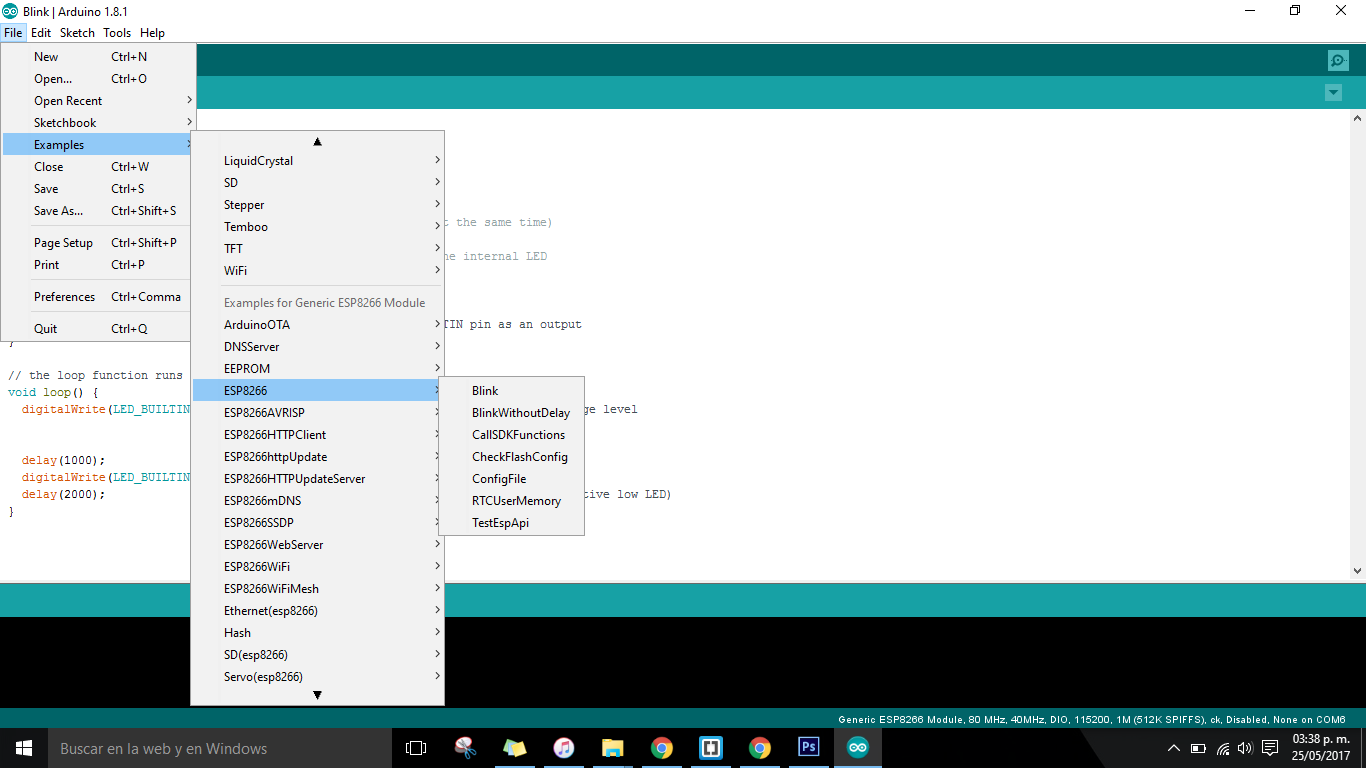Open the Help menu
The height and width of the screenshot is (768, 1366).
pos(152,33)
